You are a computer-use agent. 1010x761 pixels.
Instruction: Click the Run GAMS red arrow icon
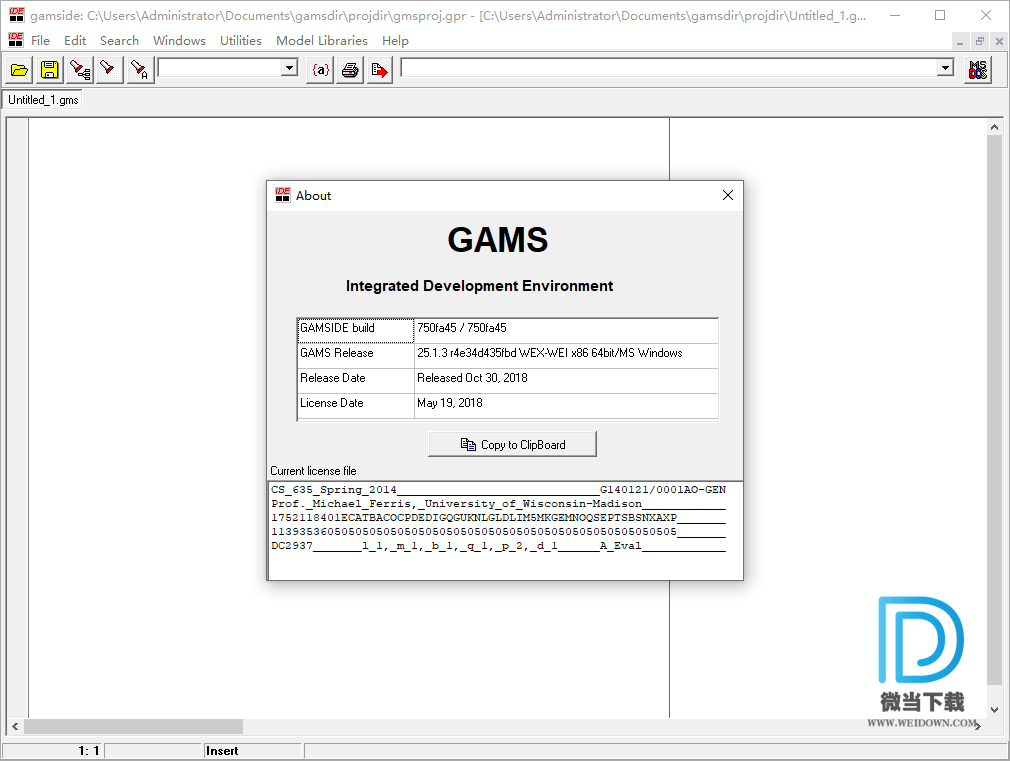pos(379,70)
